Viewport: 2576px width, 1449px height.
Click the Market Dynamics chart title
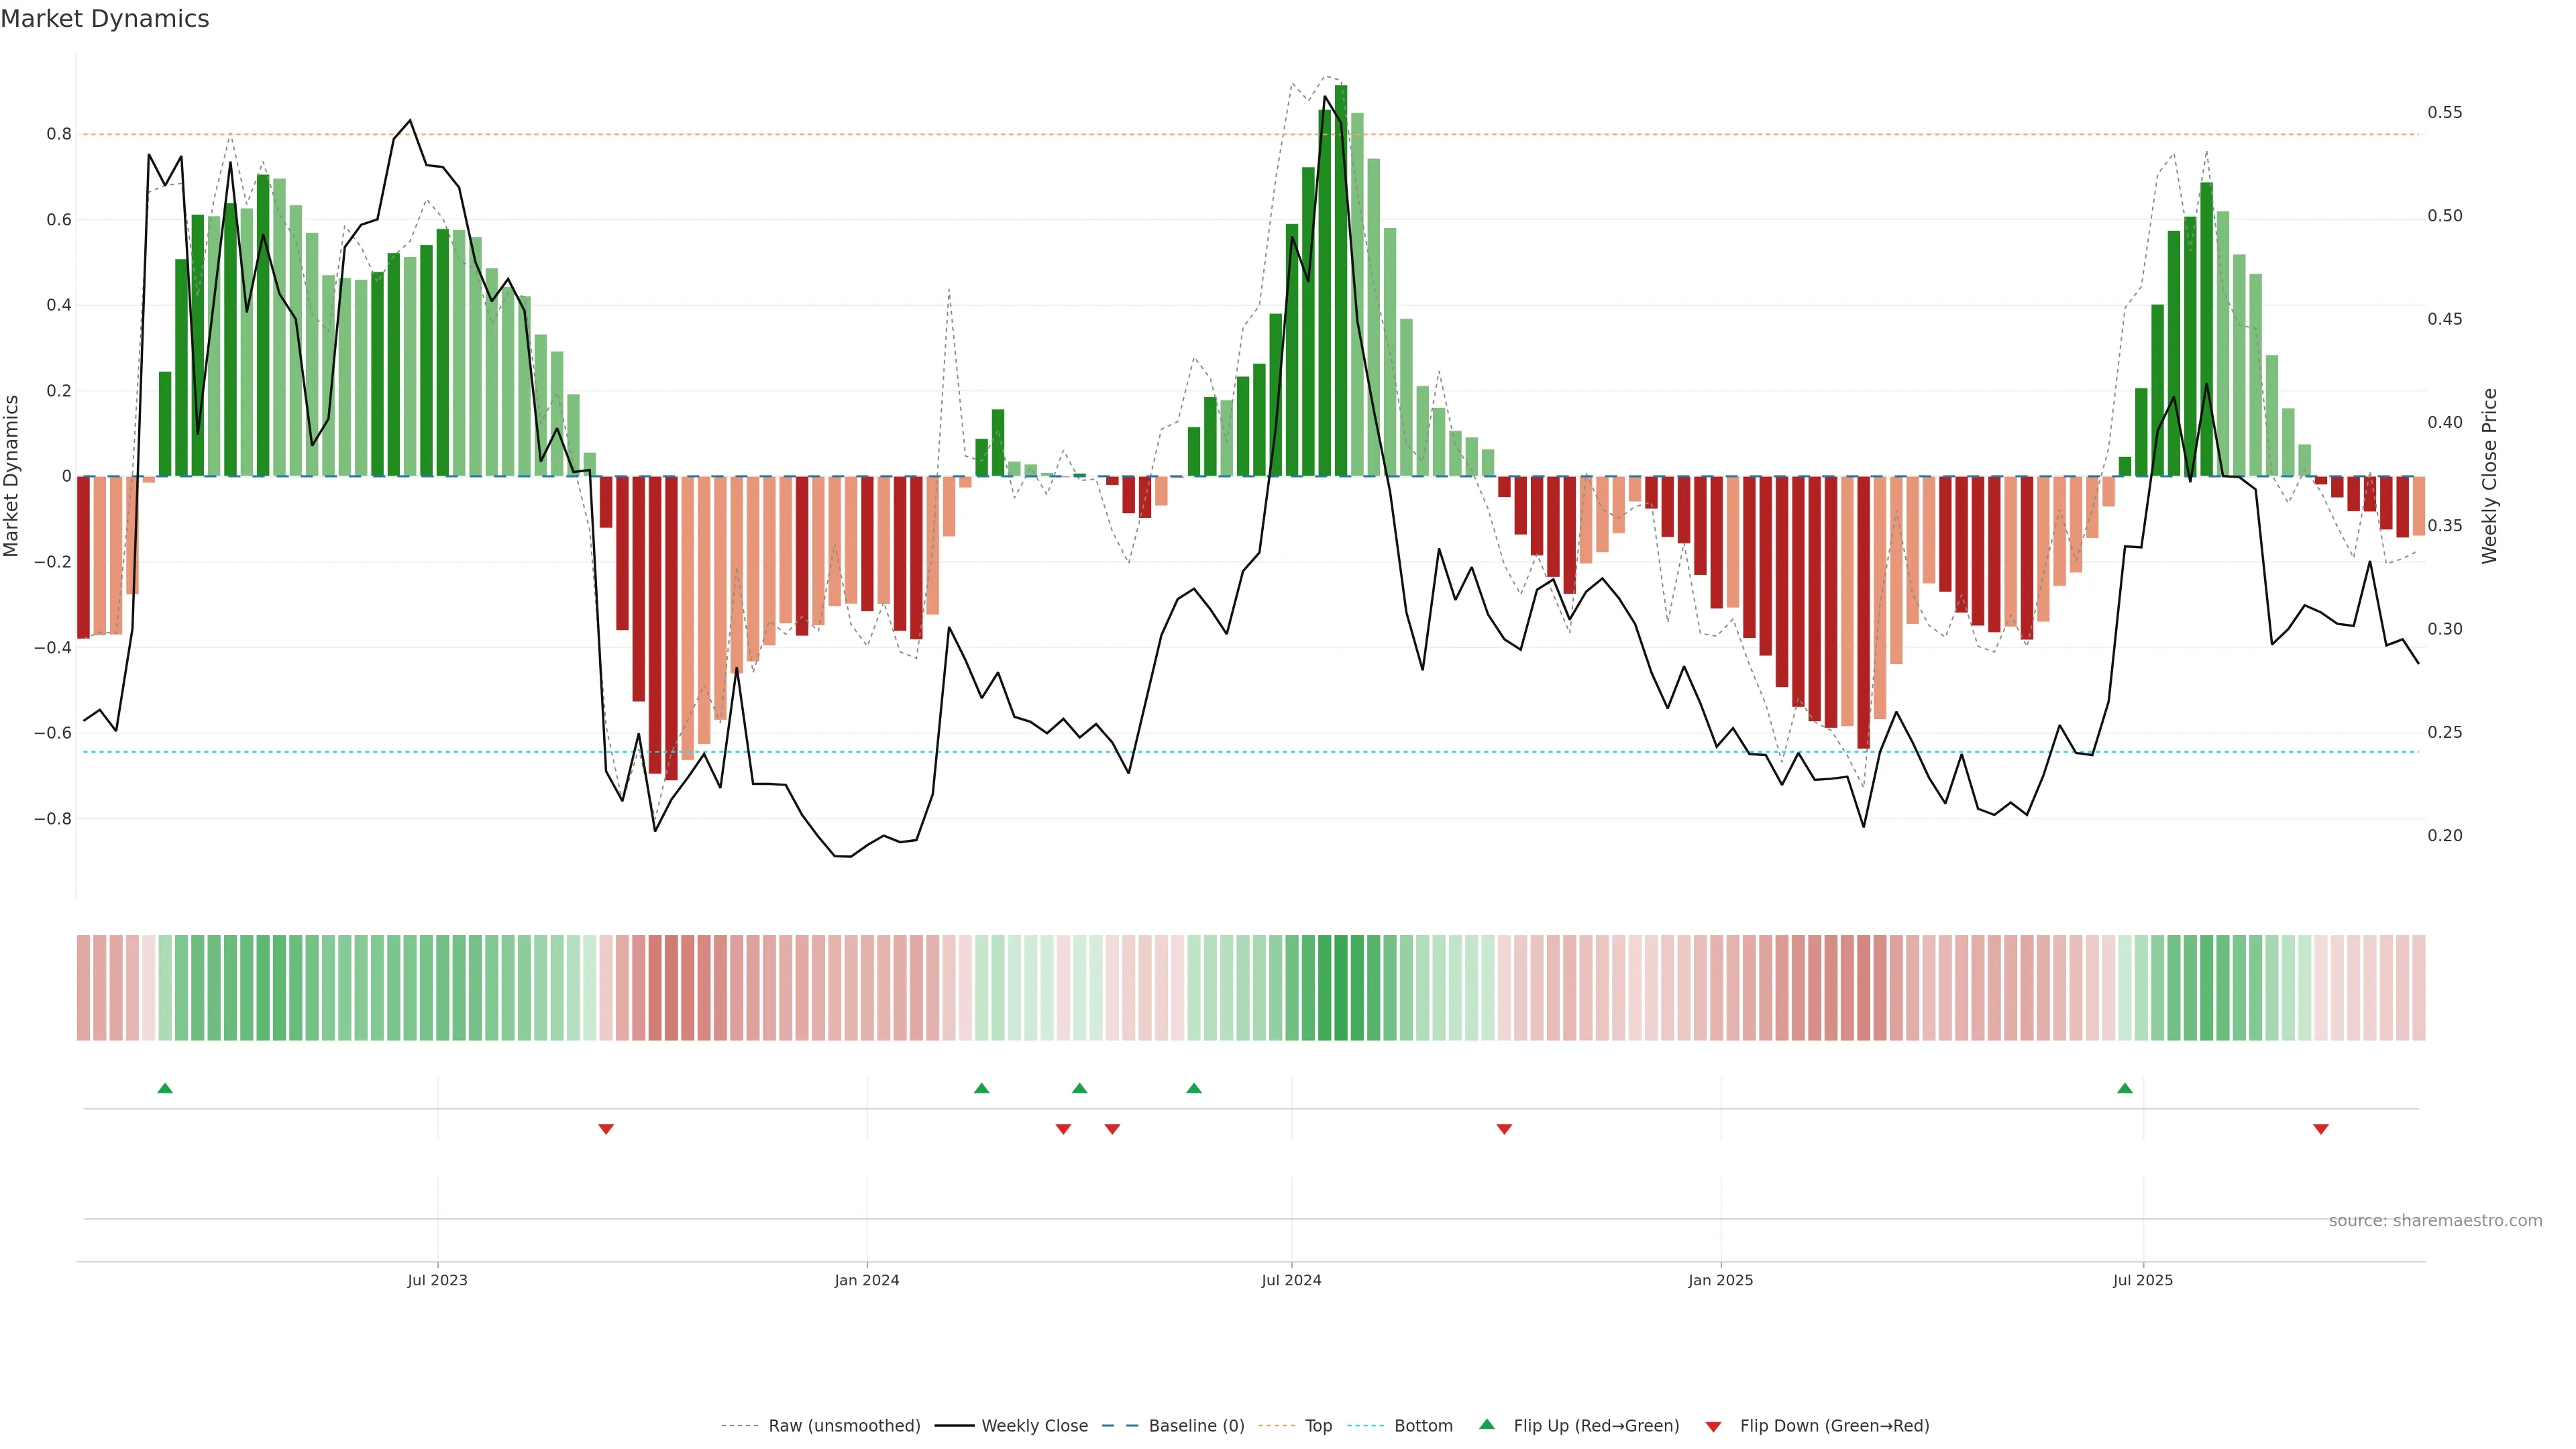[x=105, y=19]
